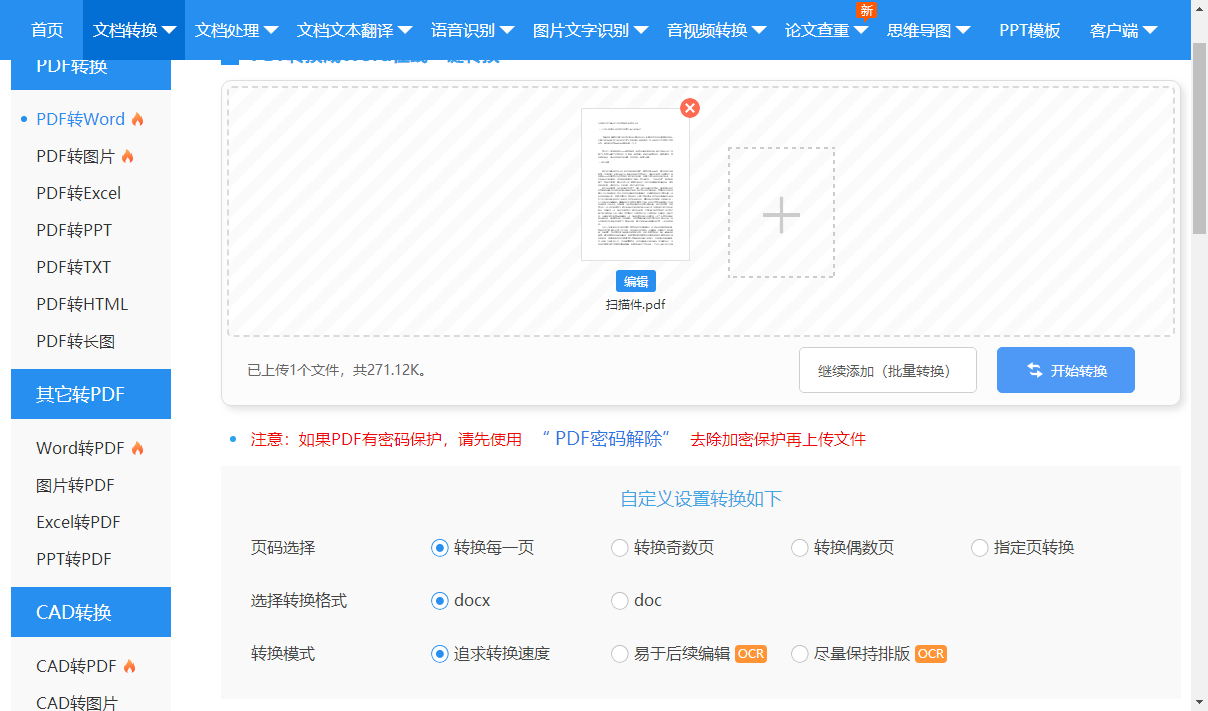The image size is (1208, 711).
Task: Go to 首页 in top navigation
Action: pyautogui.click(x=47, y=30)
